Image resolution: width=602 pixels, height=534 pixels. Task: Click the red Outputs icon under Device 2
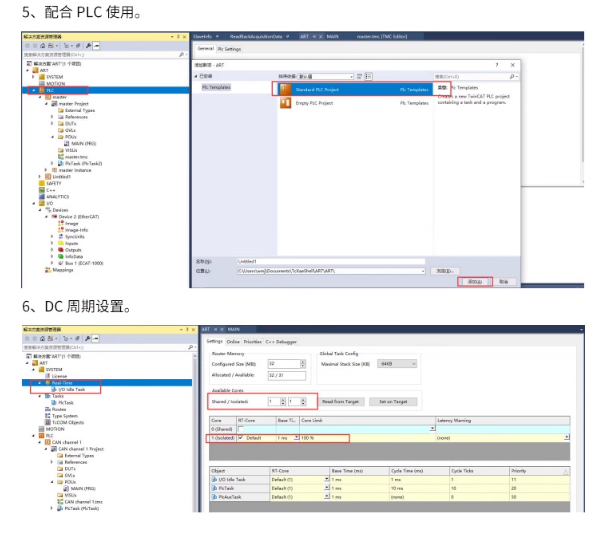[x=61, y=250]
